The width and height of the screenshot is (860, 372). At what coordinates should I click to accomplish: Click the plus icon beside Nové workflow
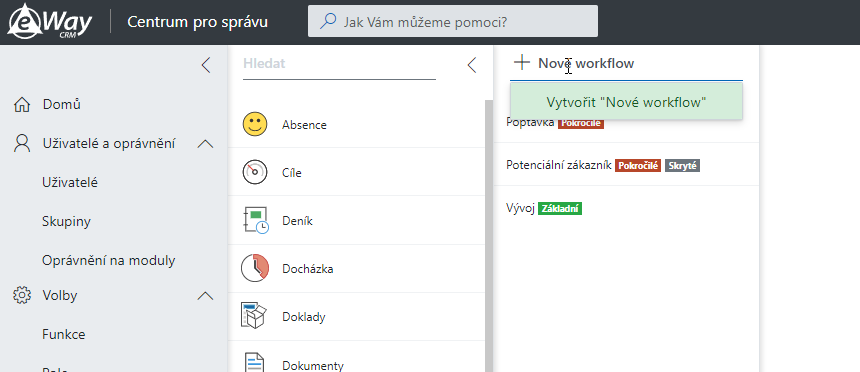(x=522, y=63)
